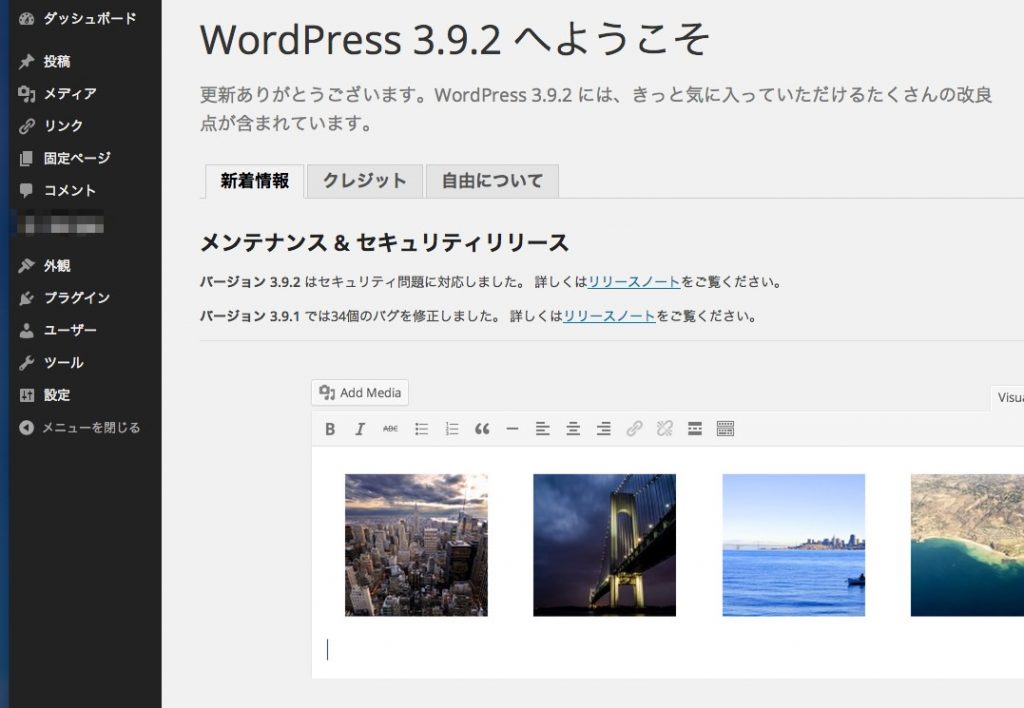Viewport: 1024px width, 708px height.
Task: Click the pages icon beside 固定ページ
Action: coord(26,159)
